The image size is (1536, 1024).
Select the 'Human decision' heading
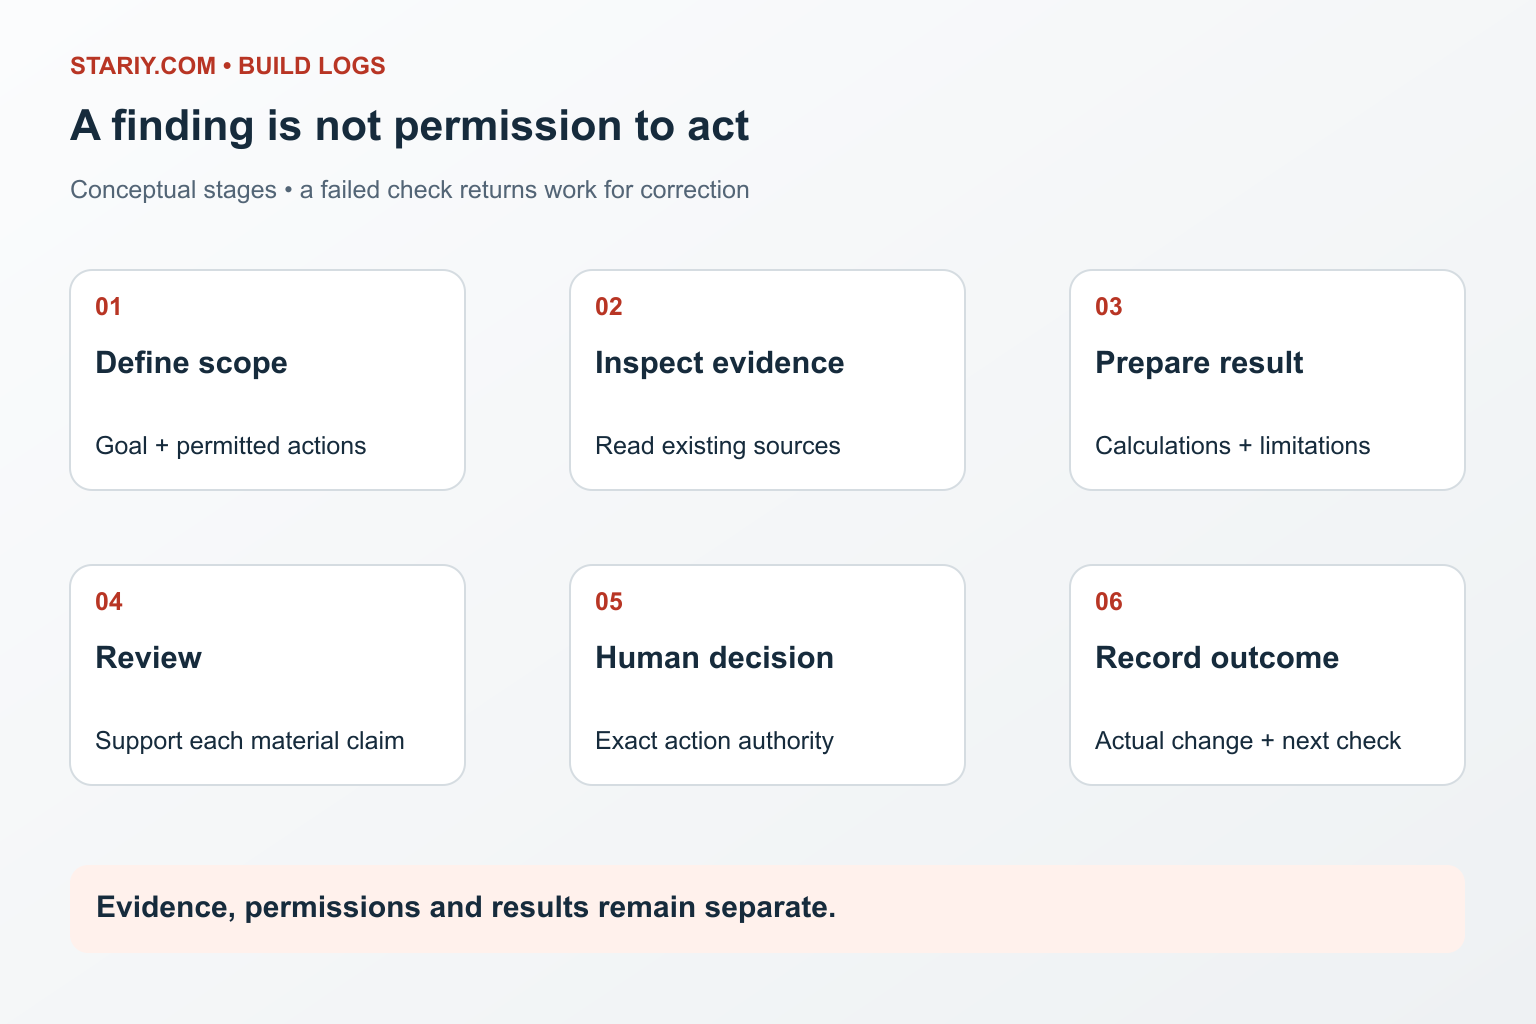pyautogui.click(x=714, y=658)
